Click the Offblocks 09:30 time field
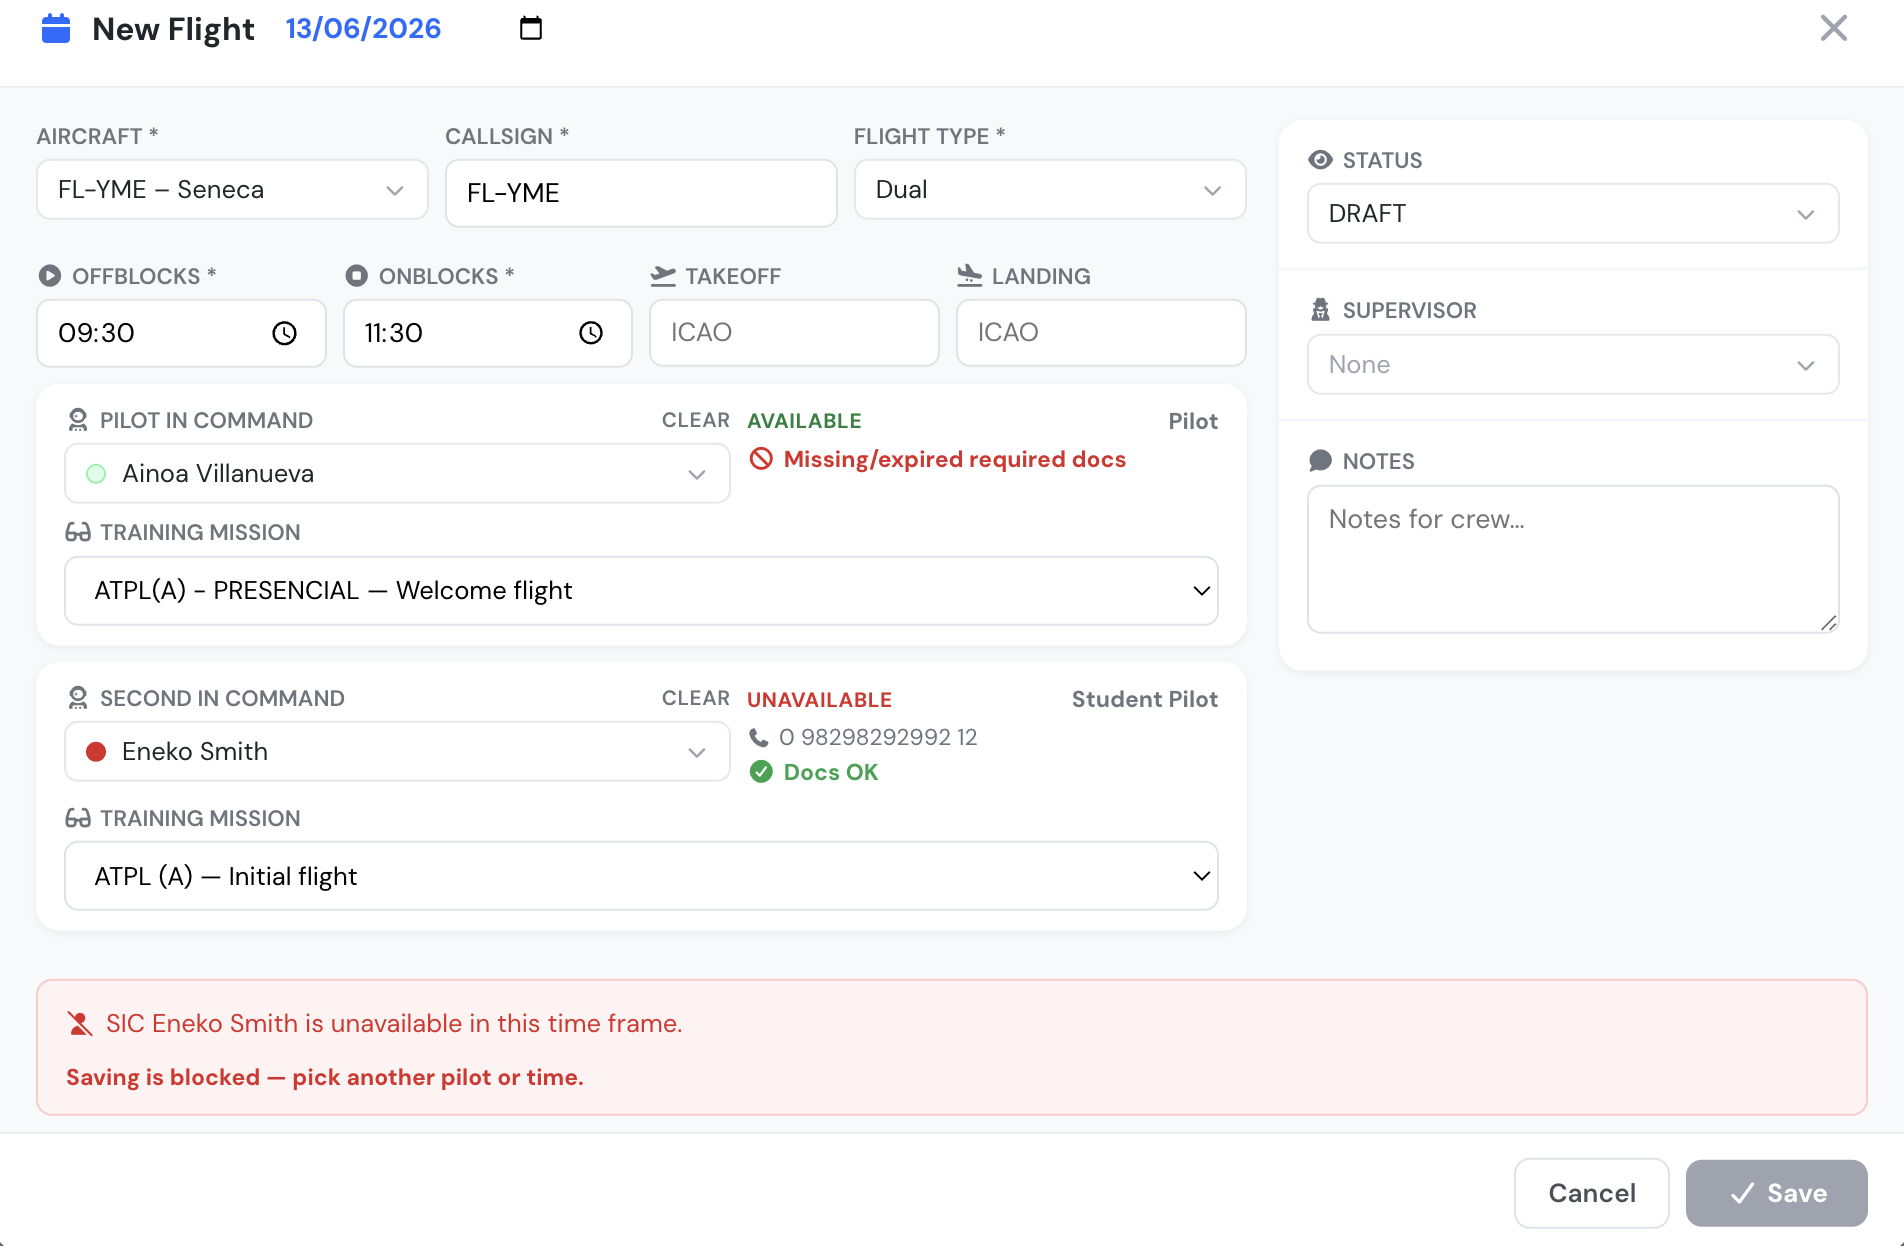This screenshot has width=1904, height=1246. (181, 333)
